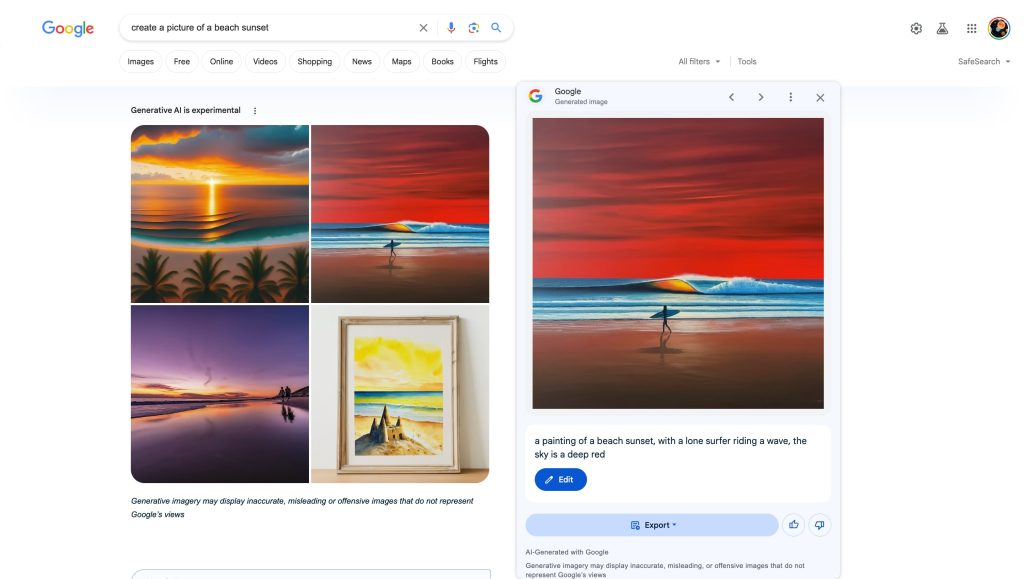
Task: Open the Google apps grid
Action: [971, 29]
